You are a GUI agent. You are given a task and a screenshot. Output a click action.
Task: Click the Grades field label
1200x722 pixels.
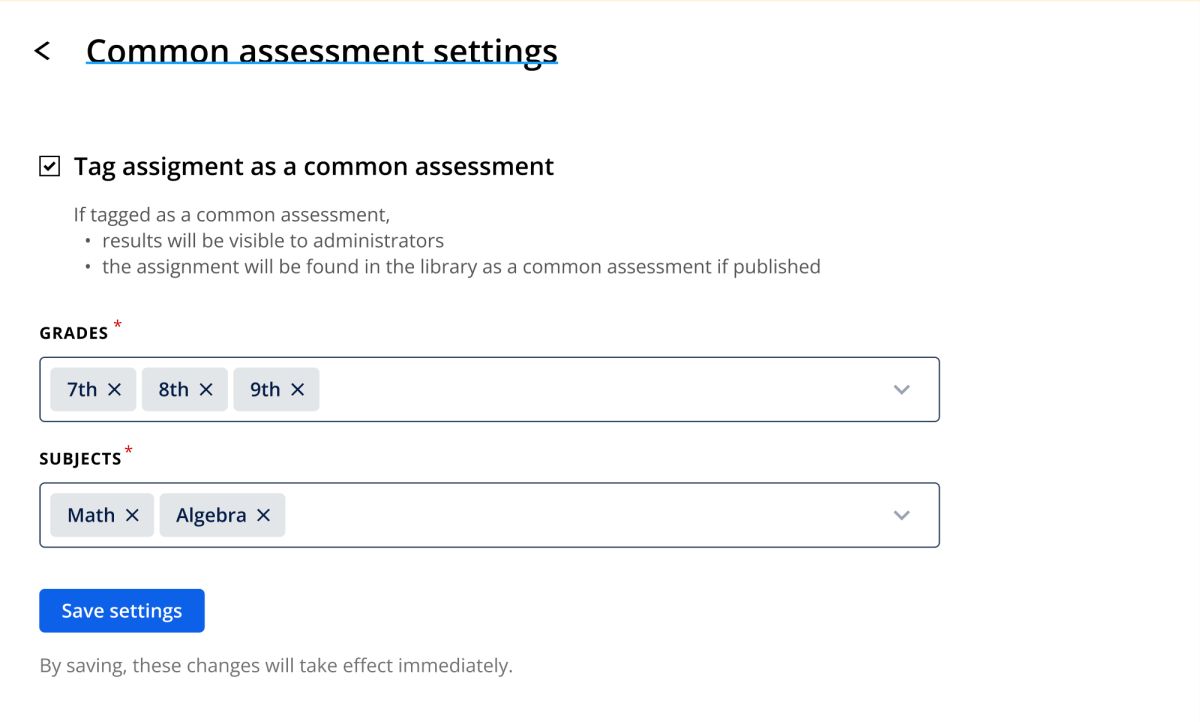coord(74,334)
